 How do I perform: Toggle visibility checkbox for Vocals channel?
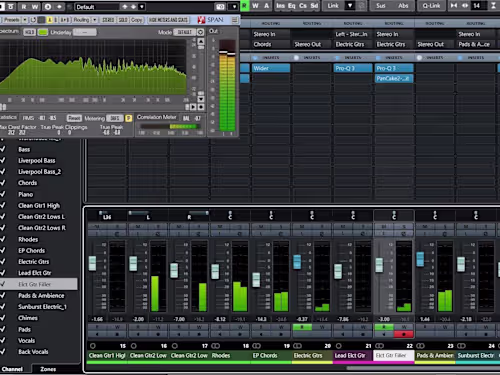(x=3, y=340)
